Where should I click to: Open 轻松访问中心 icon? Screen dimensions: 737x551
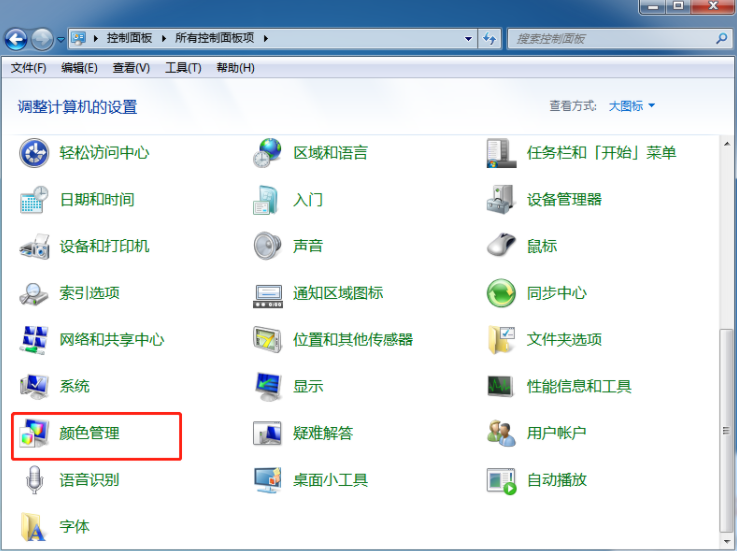click(35, 153)
